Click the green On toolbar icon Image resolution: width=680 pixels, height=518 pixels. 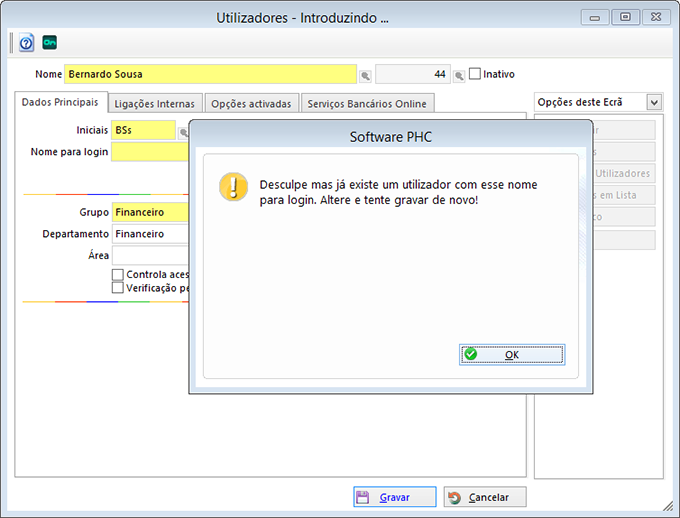click(49, 43)
